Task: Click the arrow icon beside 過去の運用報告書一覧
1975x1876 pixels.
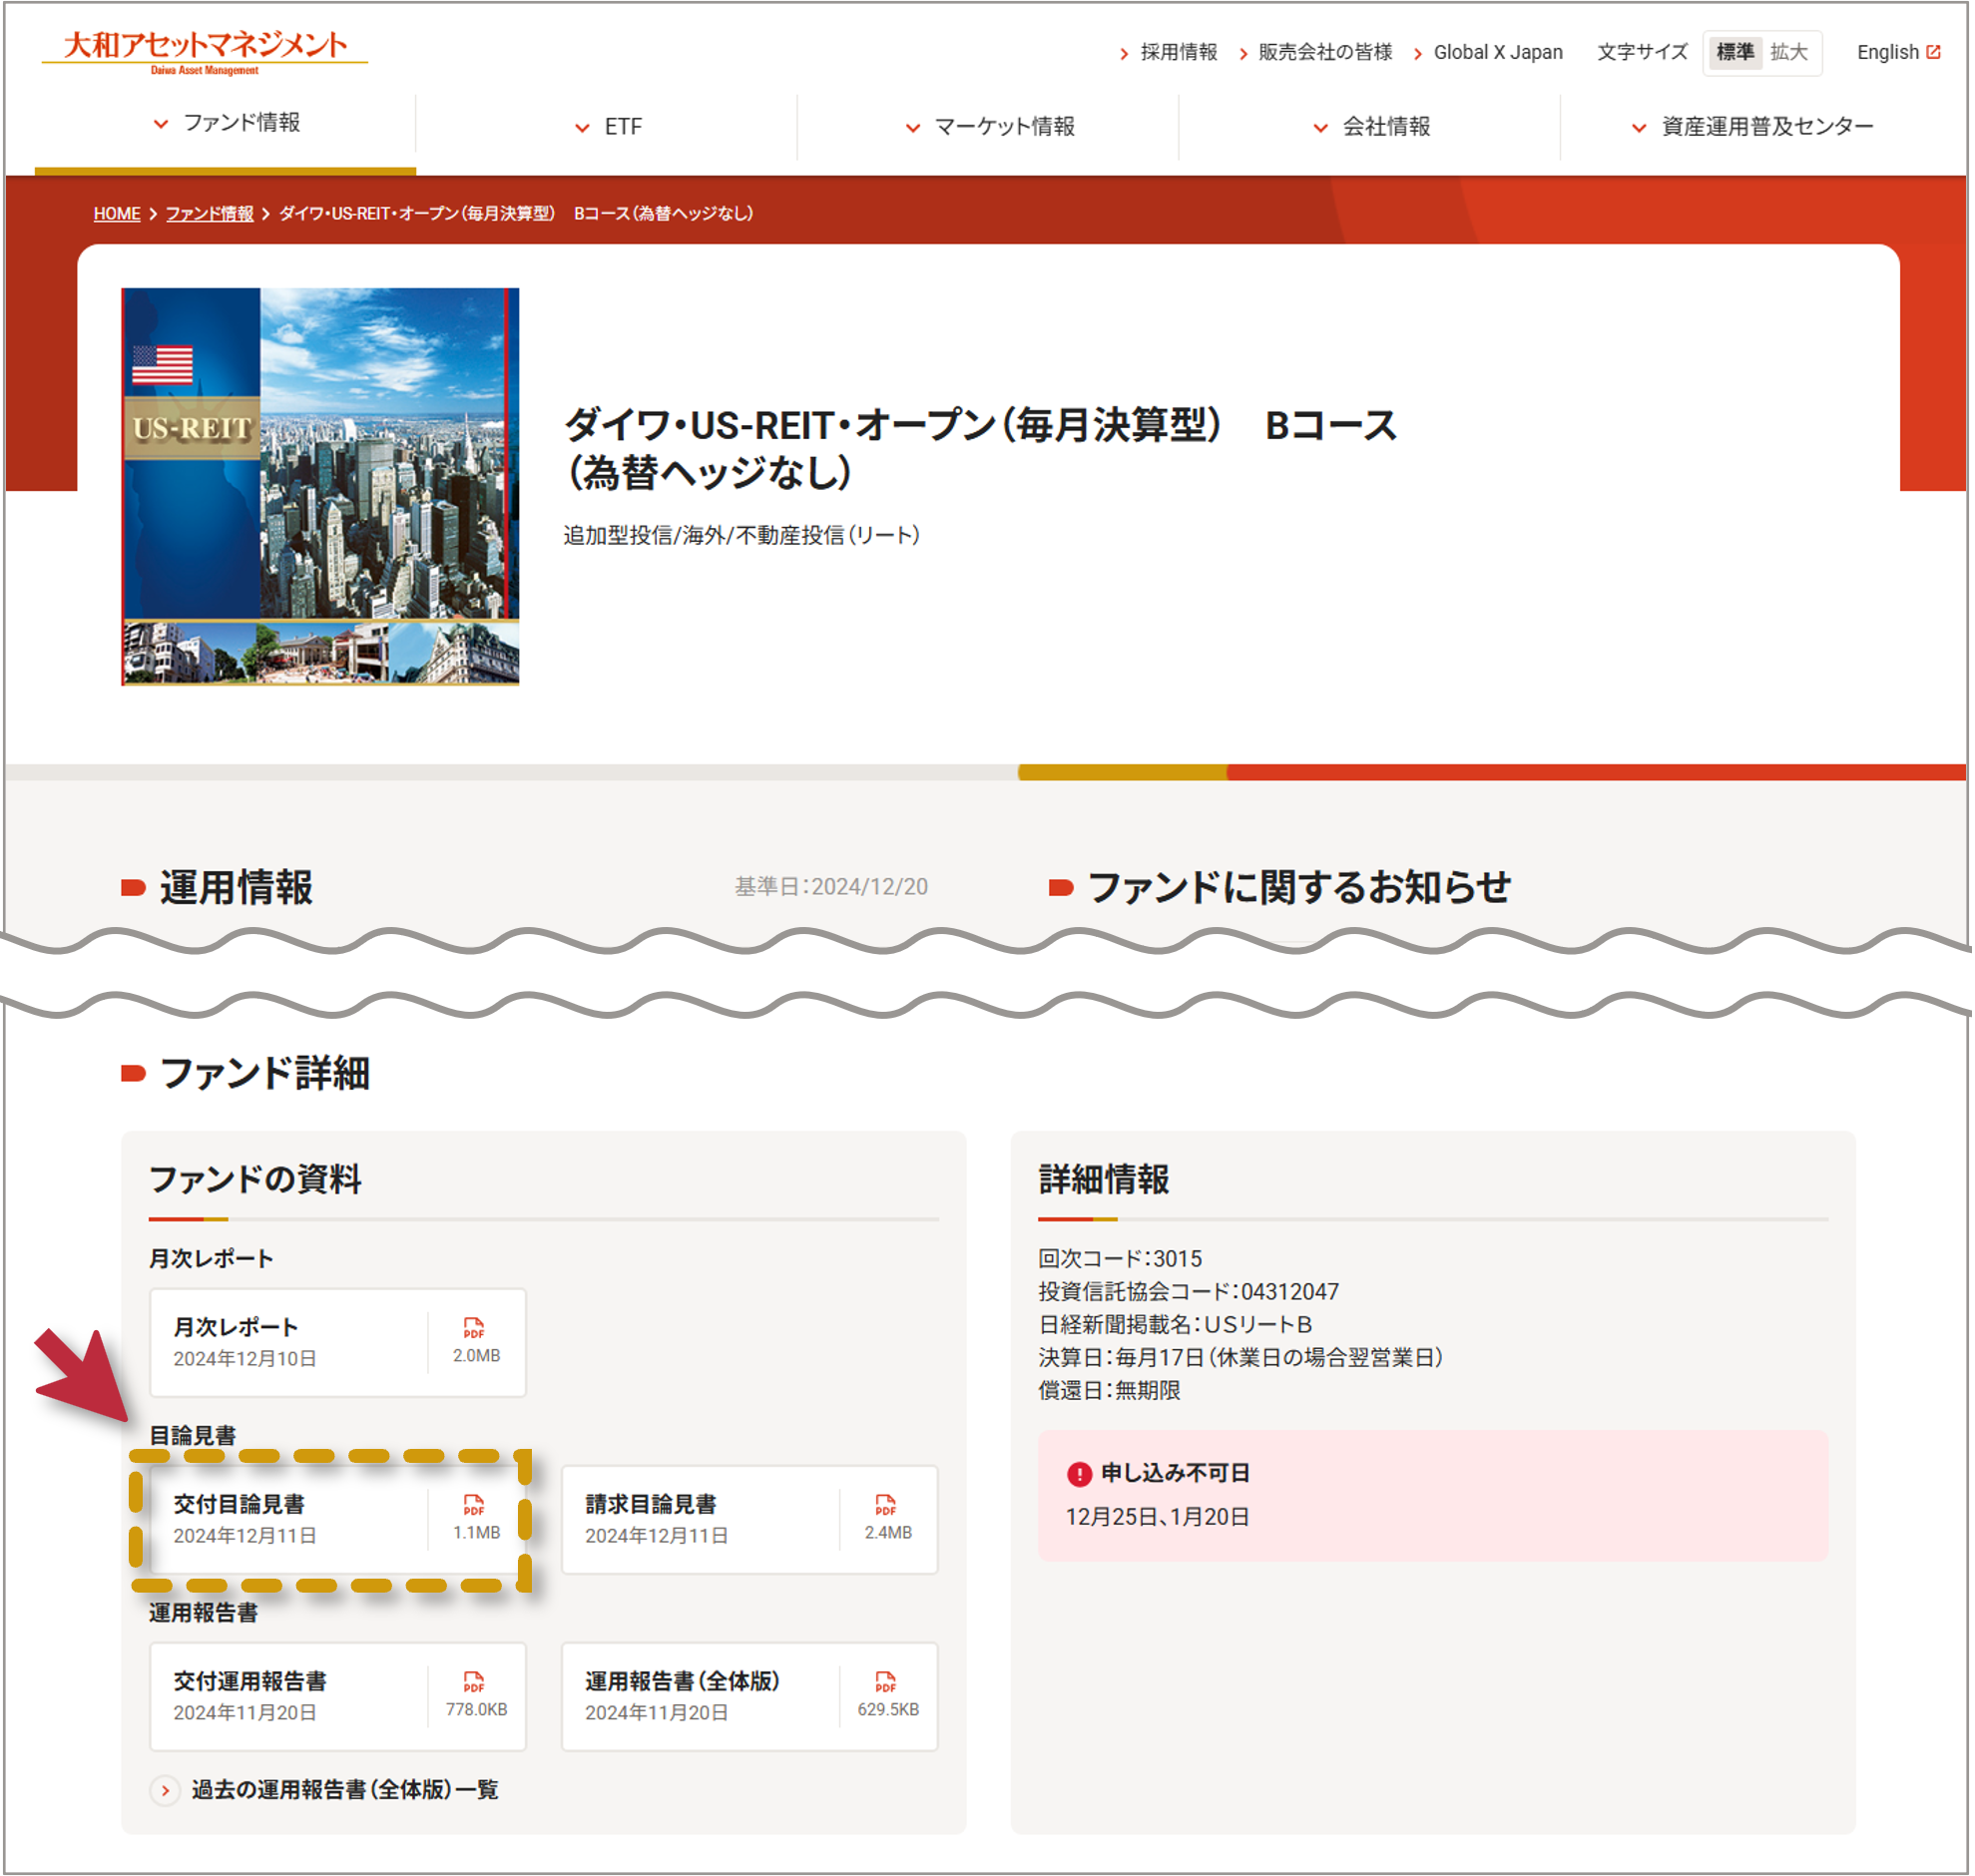Action: 166,1792
